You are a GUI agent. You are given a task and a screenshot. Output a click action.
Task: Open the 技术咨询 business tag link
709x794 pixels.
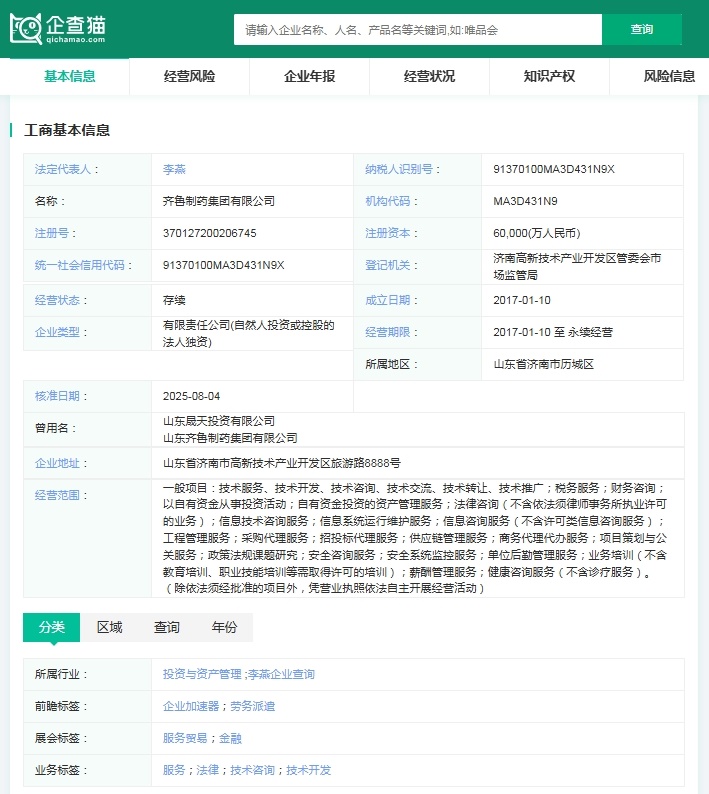252,770
